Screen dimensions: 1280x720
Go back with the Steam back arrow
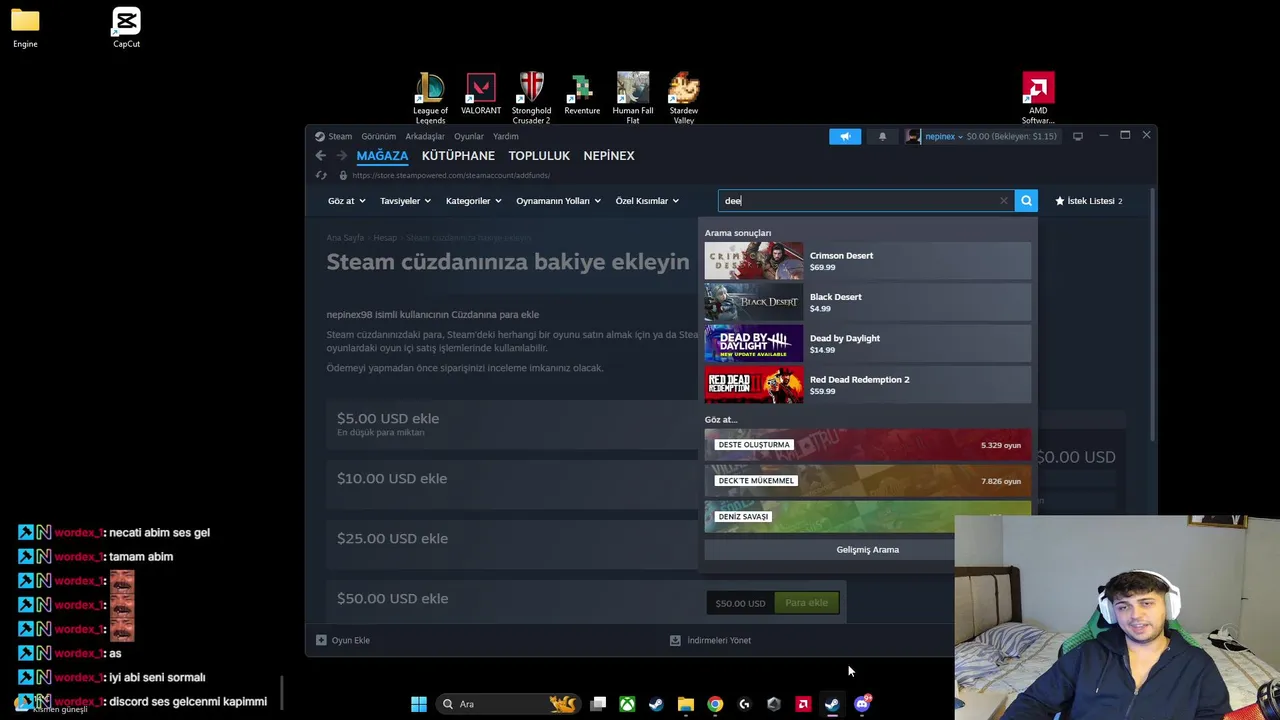tap(320, 155)
